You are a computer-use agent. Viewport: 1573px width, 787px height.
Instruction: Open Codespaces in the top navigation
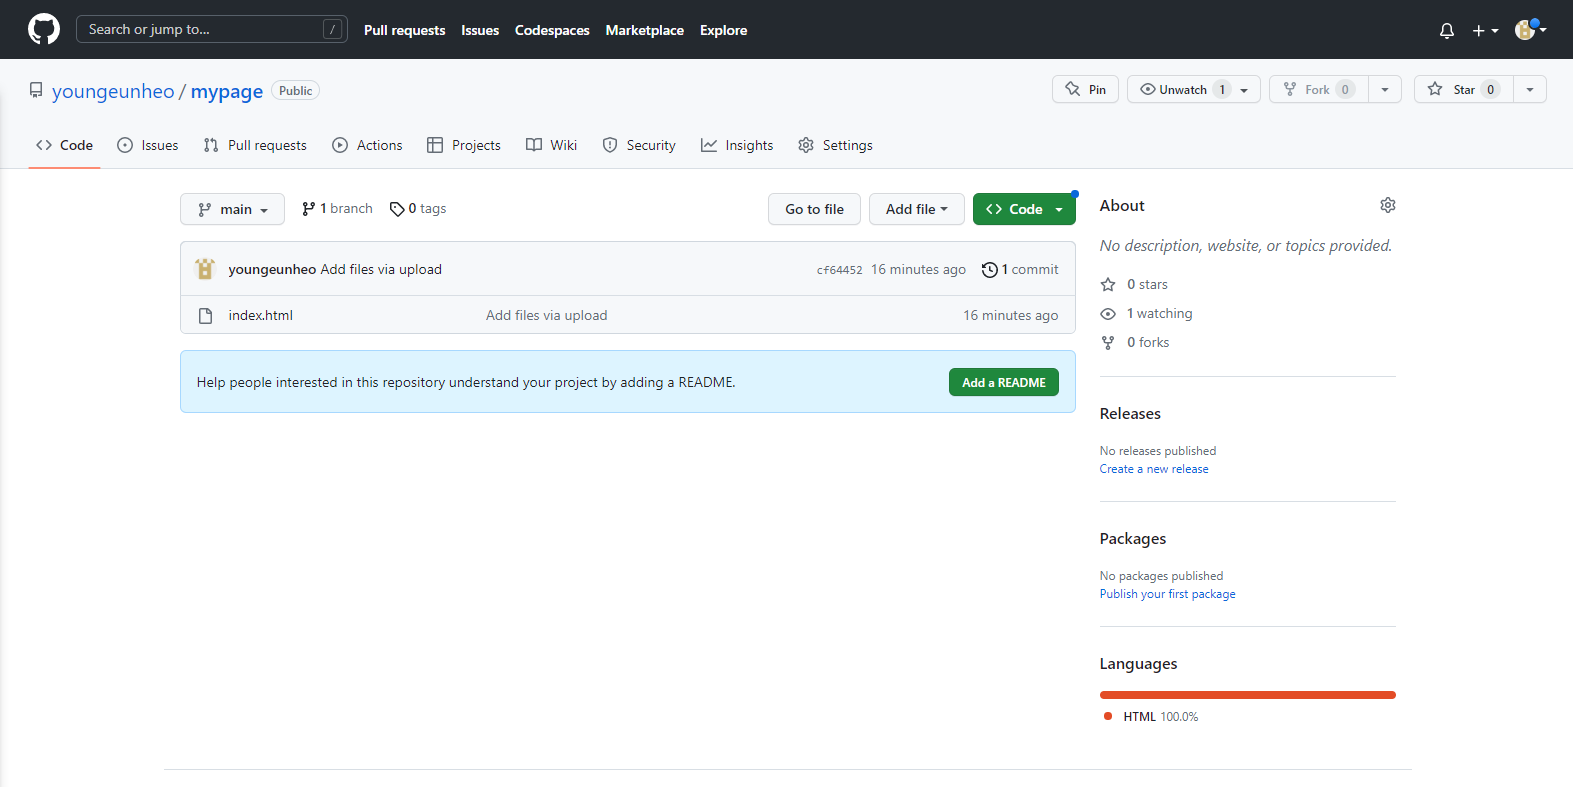tap(552, 30)
